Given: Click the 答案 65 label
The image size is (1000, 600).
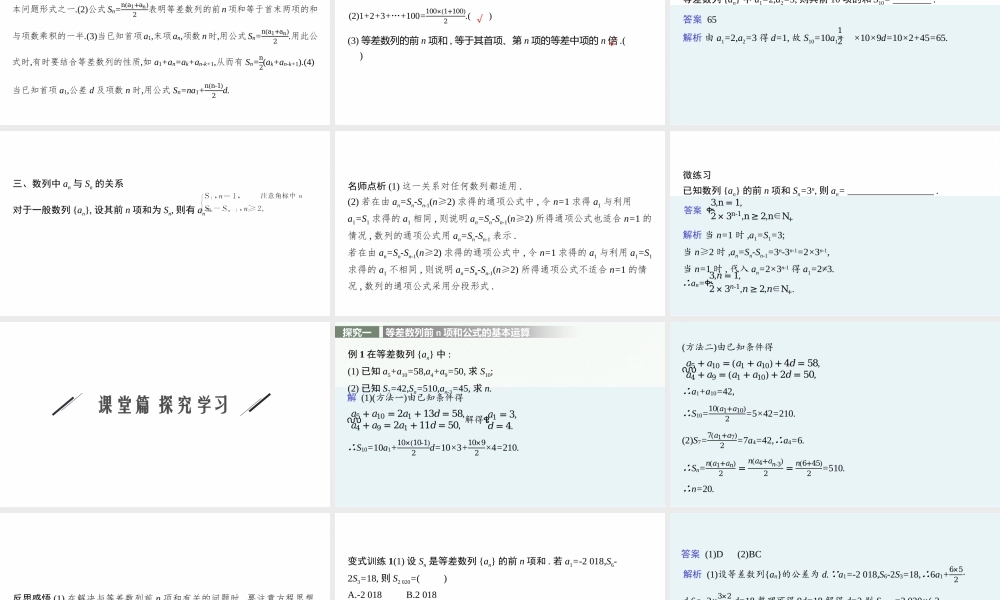Looking at the screenshot, I should (700, 19).
